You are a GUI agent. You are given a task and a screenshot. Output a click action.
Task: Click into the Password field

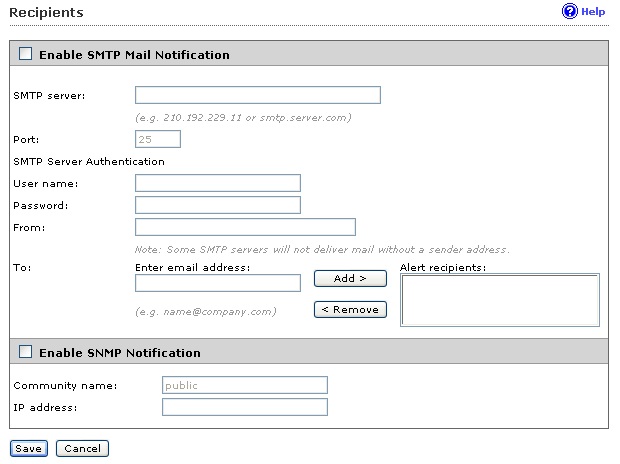point(217,205)
